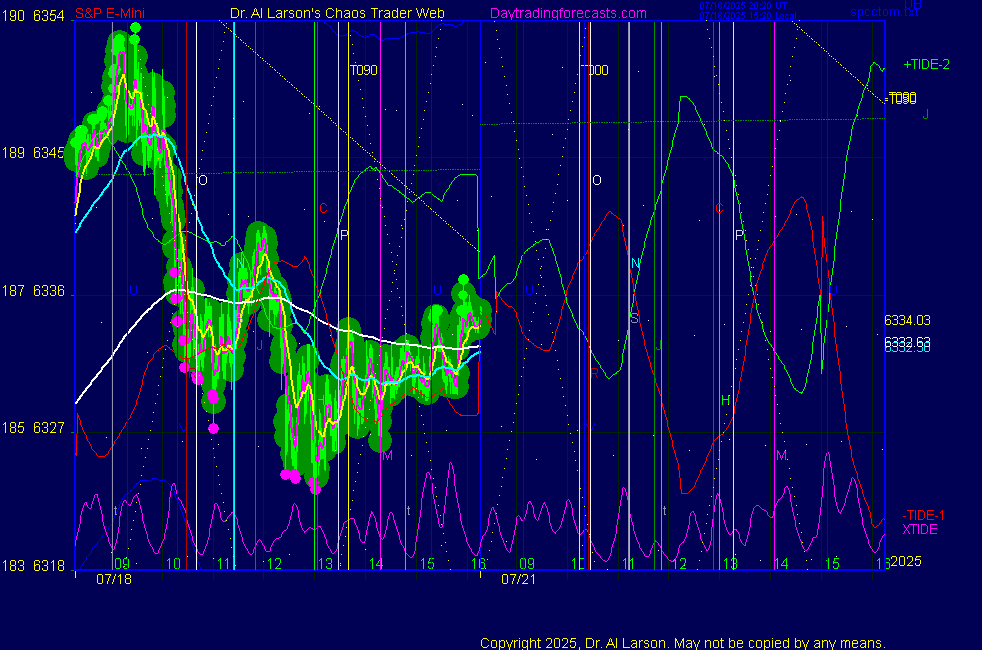Select the "Dr. Al Larson's Chaos Trader Web" heading
982x650 pixels.
click(338, 13)
